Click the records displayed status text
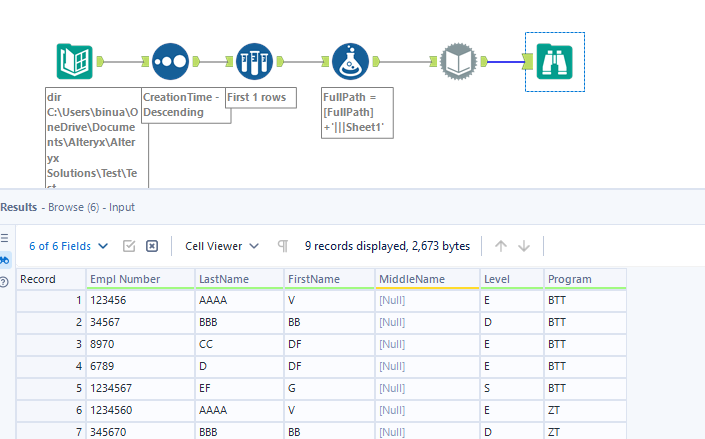The width and height of the screenshot is (705, 439). point(387,246)
